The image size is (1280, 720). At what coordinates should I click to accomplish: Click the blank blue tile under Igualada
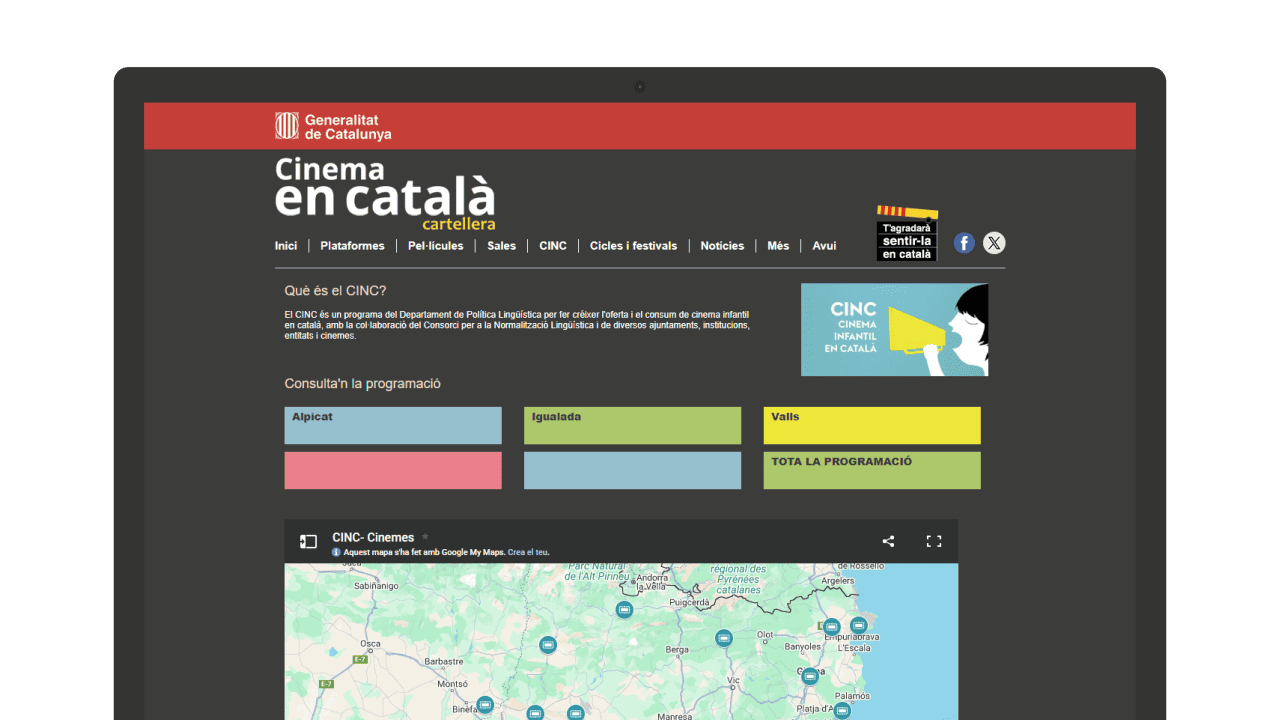pos(633,470)
